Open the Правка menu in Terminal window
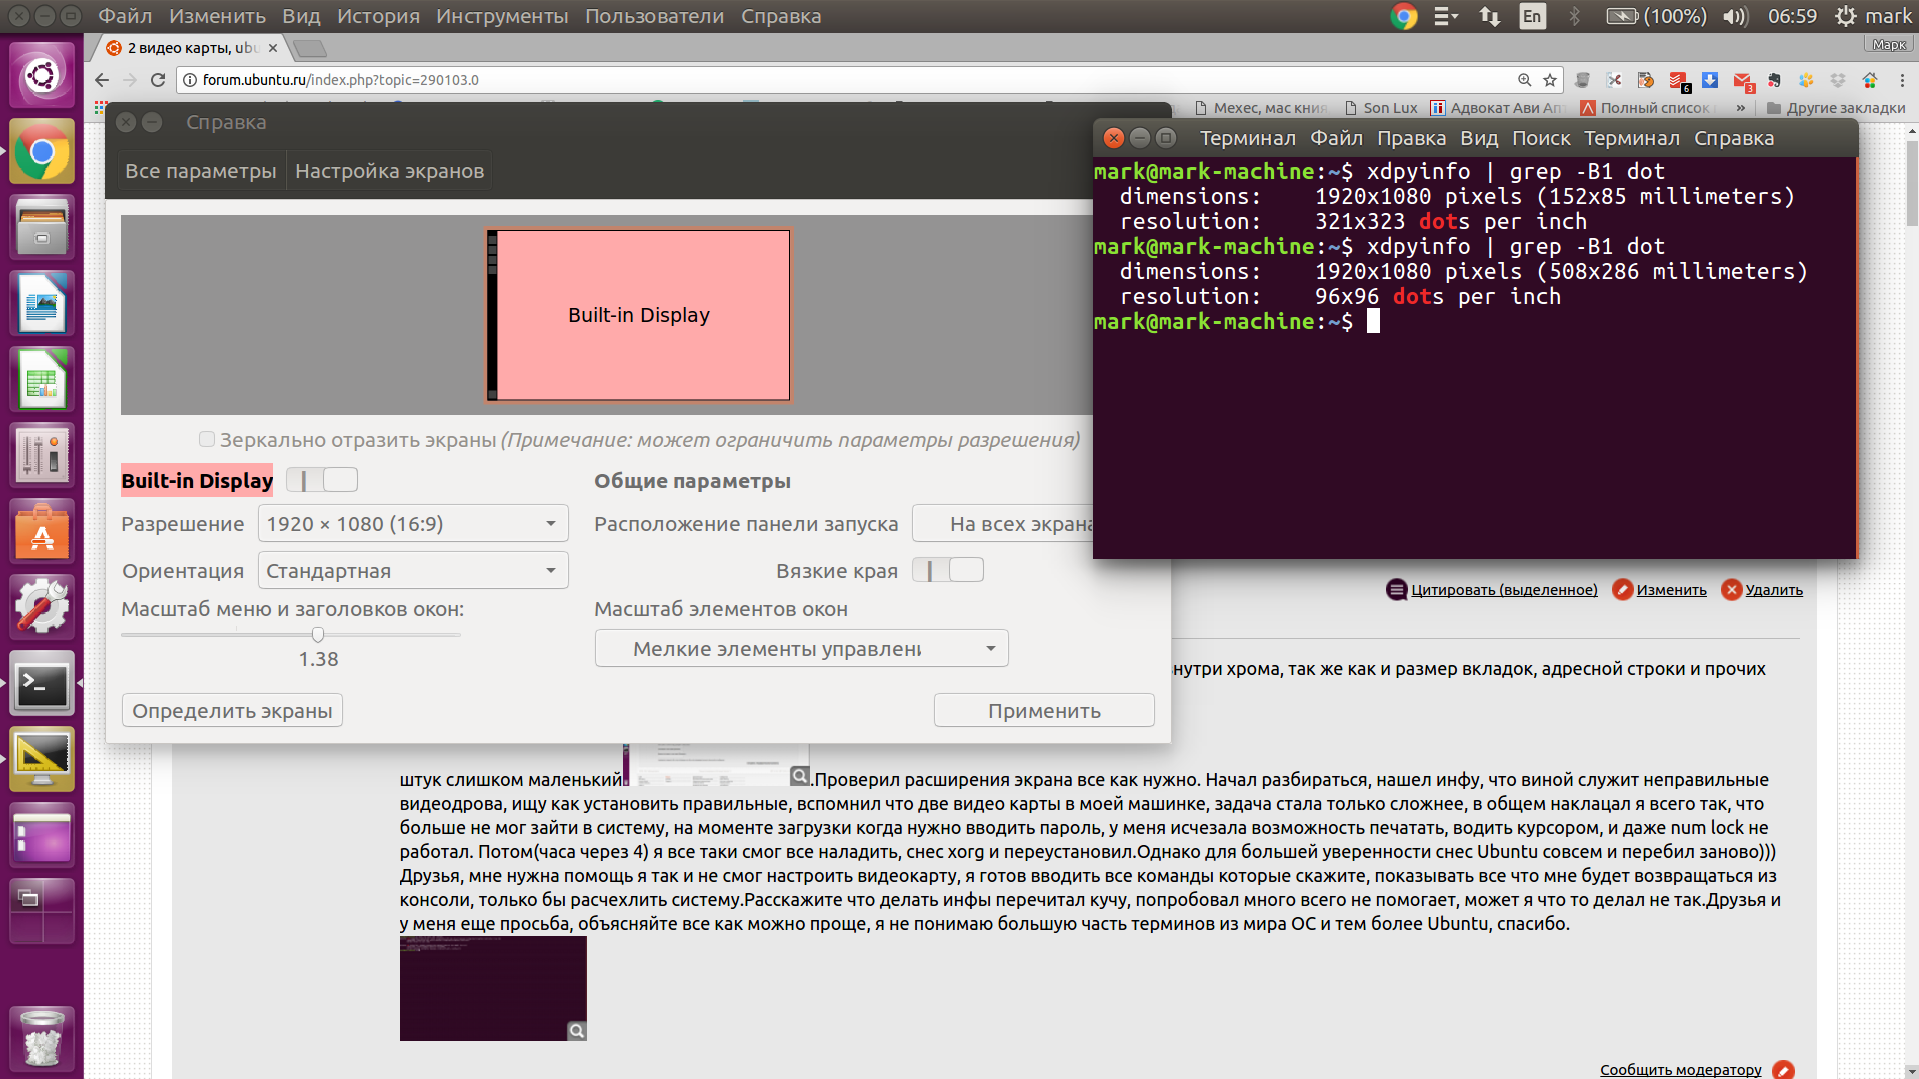Image resolution: width=1919 pixels, height=1079 pixels. (1411, 138)
